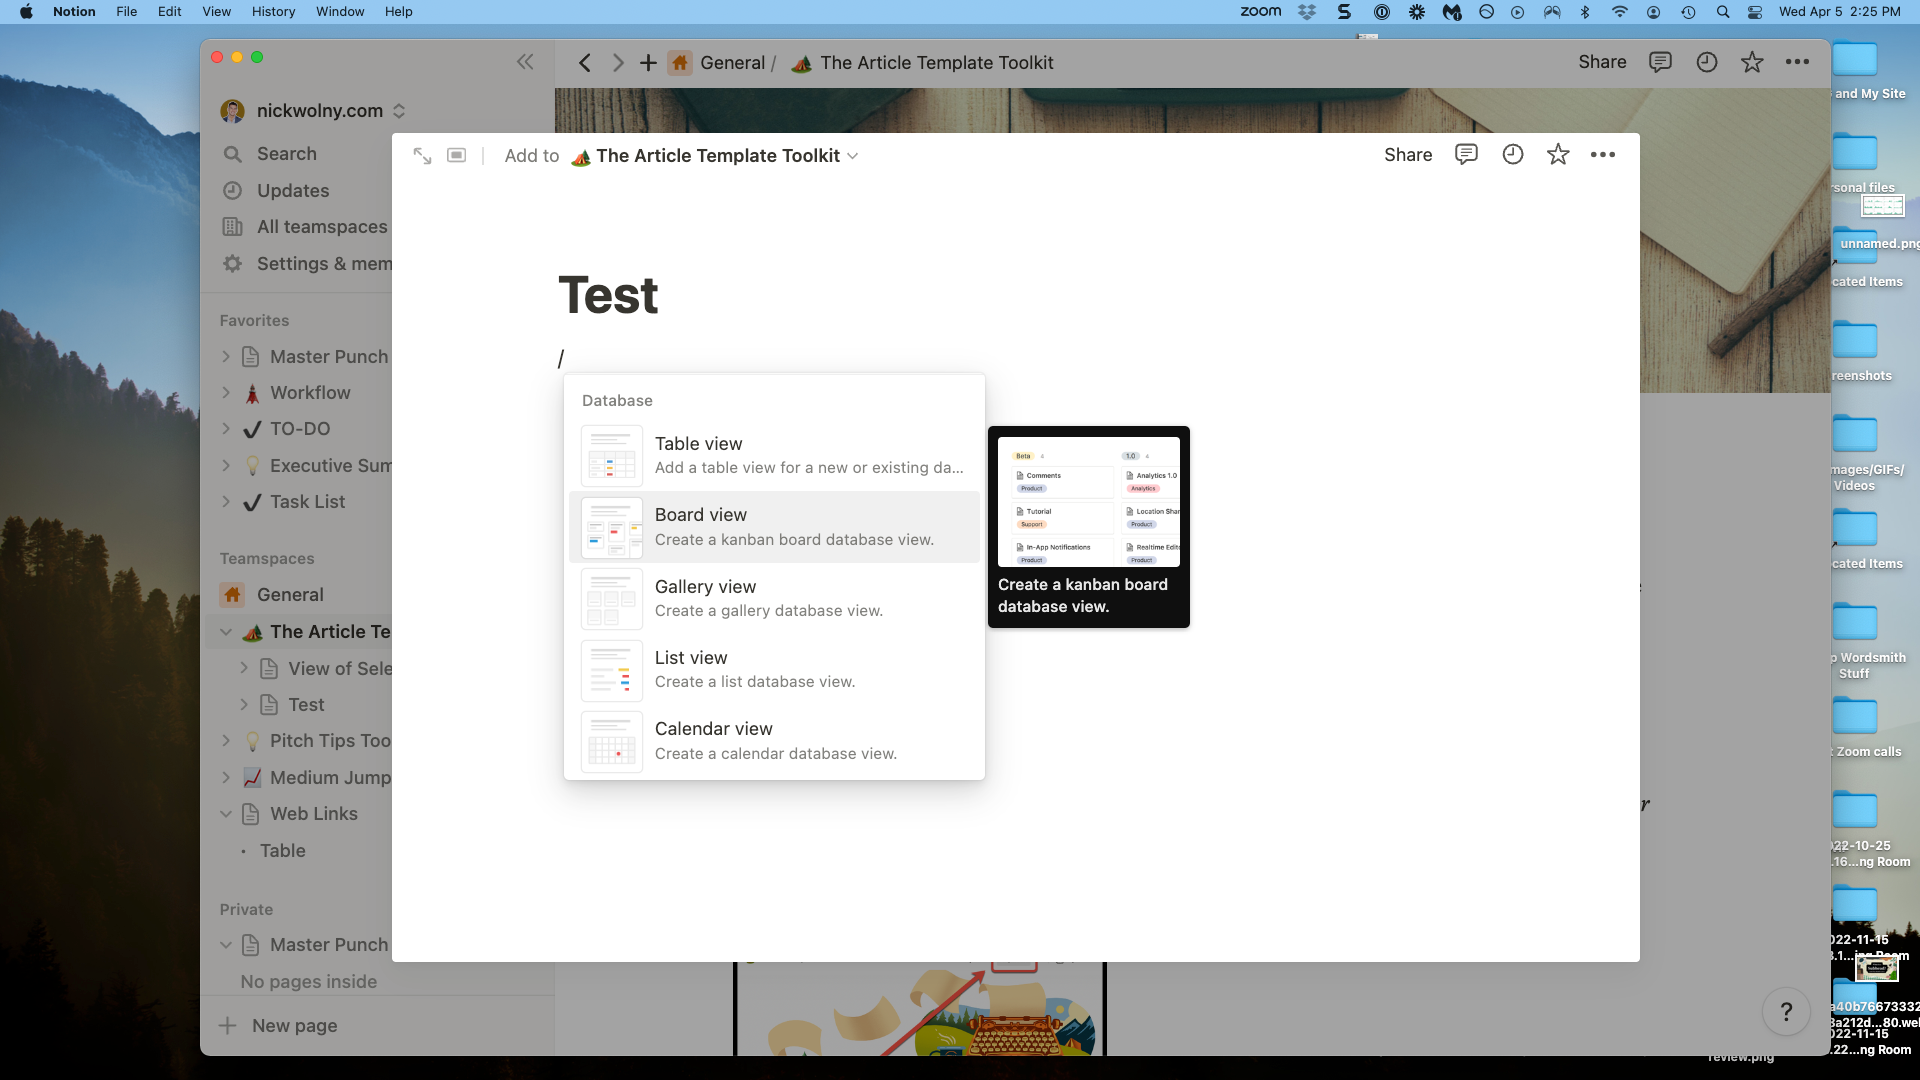Image resolution: width=1920 pixels, height=1080 pixels.
Task: Open the Search field in sidebar
Action: (x=286, y=154)
